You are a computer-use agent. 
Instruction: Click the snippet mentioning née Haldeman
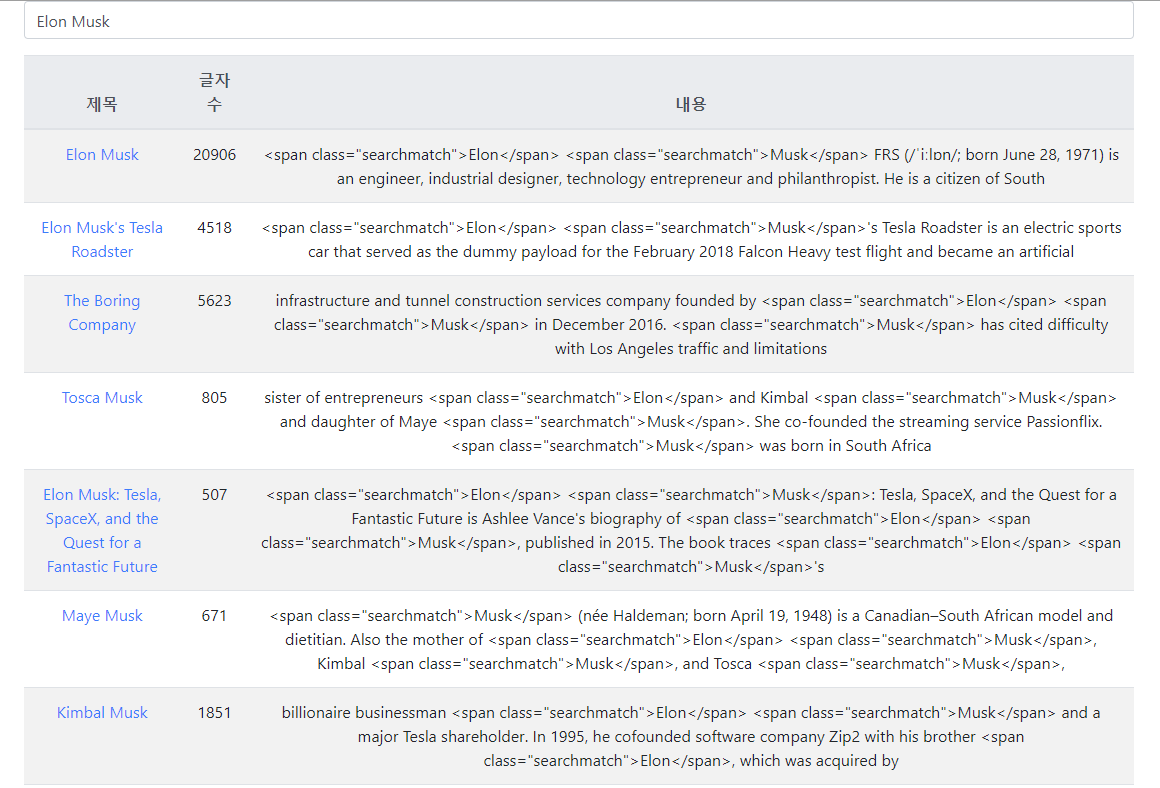coord(691,639)
